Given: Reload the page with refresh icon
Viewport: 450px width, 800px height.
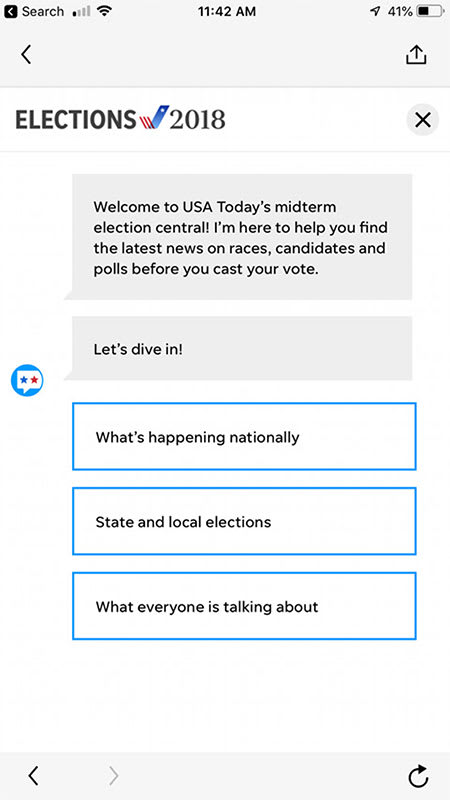Looking at the screenshot, I should tap(418, 776).
